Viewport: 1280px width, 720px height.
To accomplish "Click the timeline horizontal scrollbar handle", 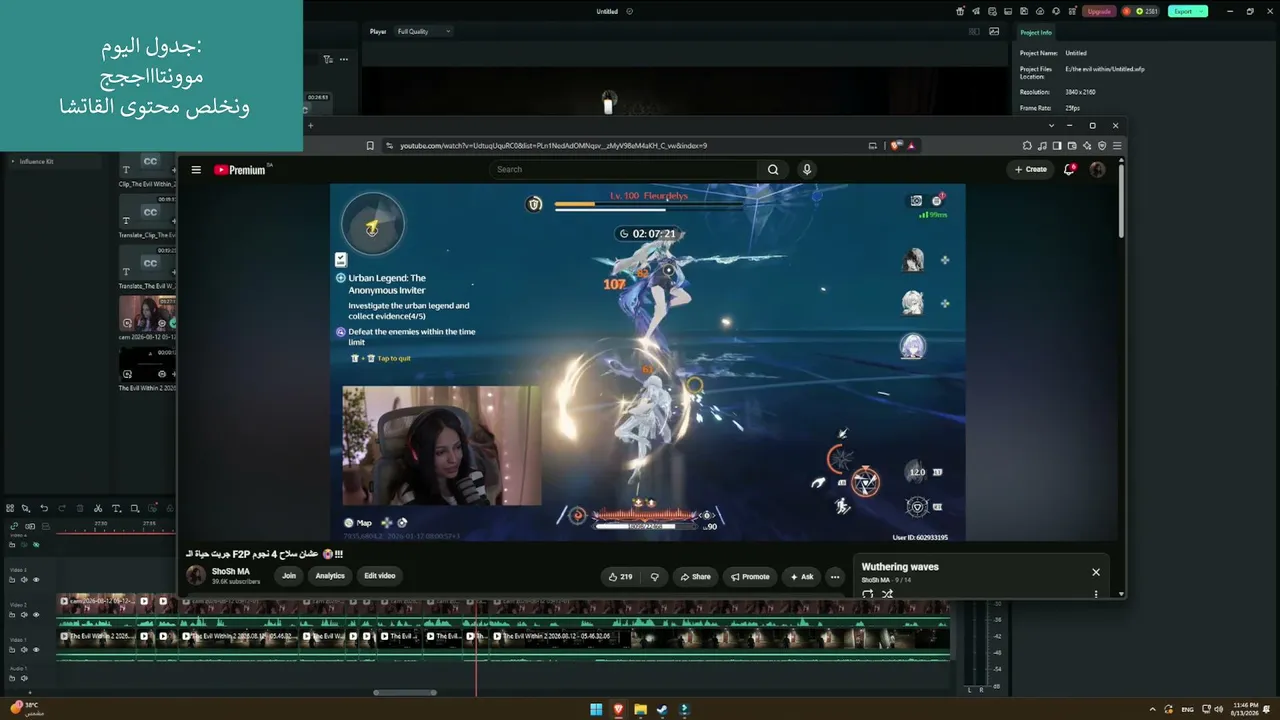I will coord(405,692).
